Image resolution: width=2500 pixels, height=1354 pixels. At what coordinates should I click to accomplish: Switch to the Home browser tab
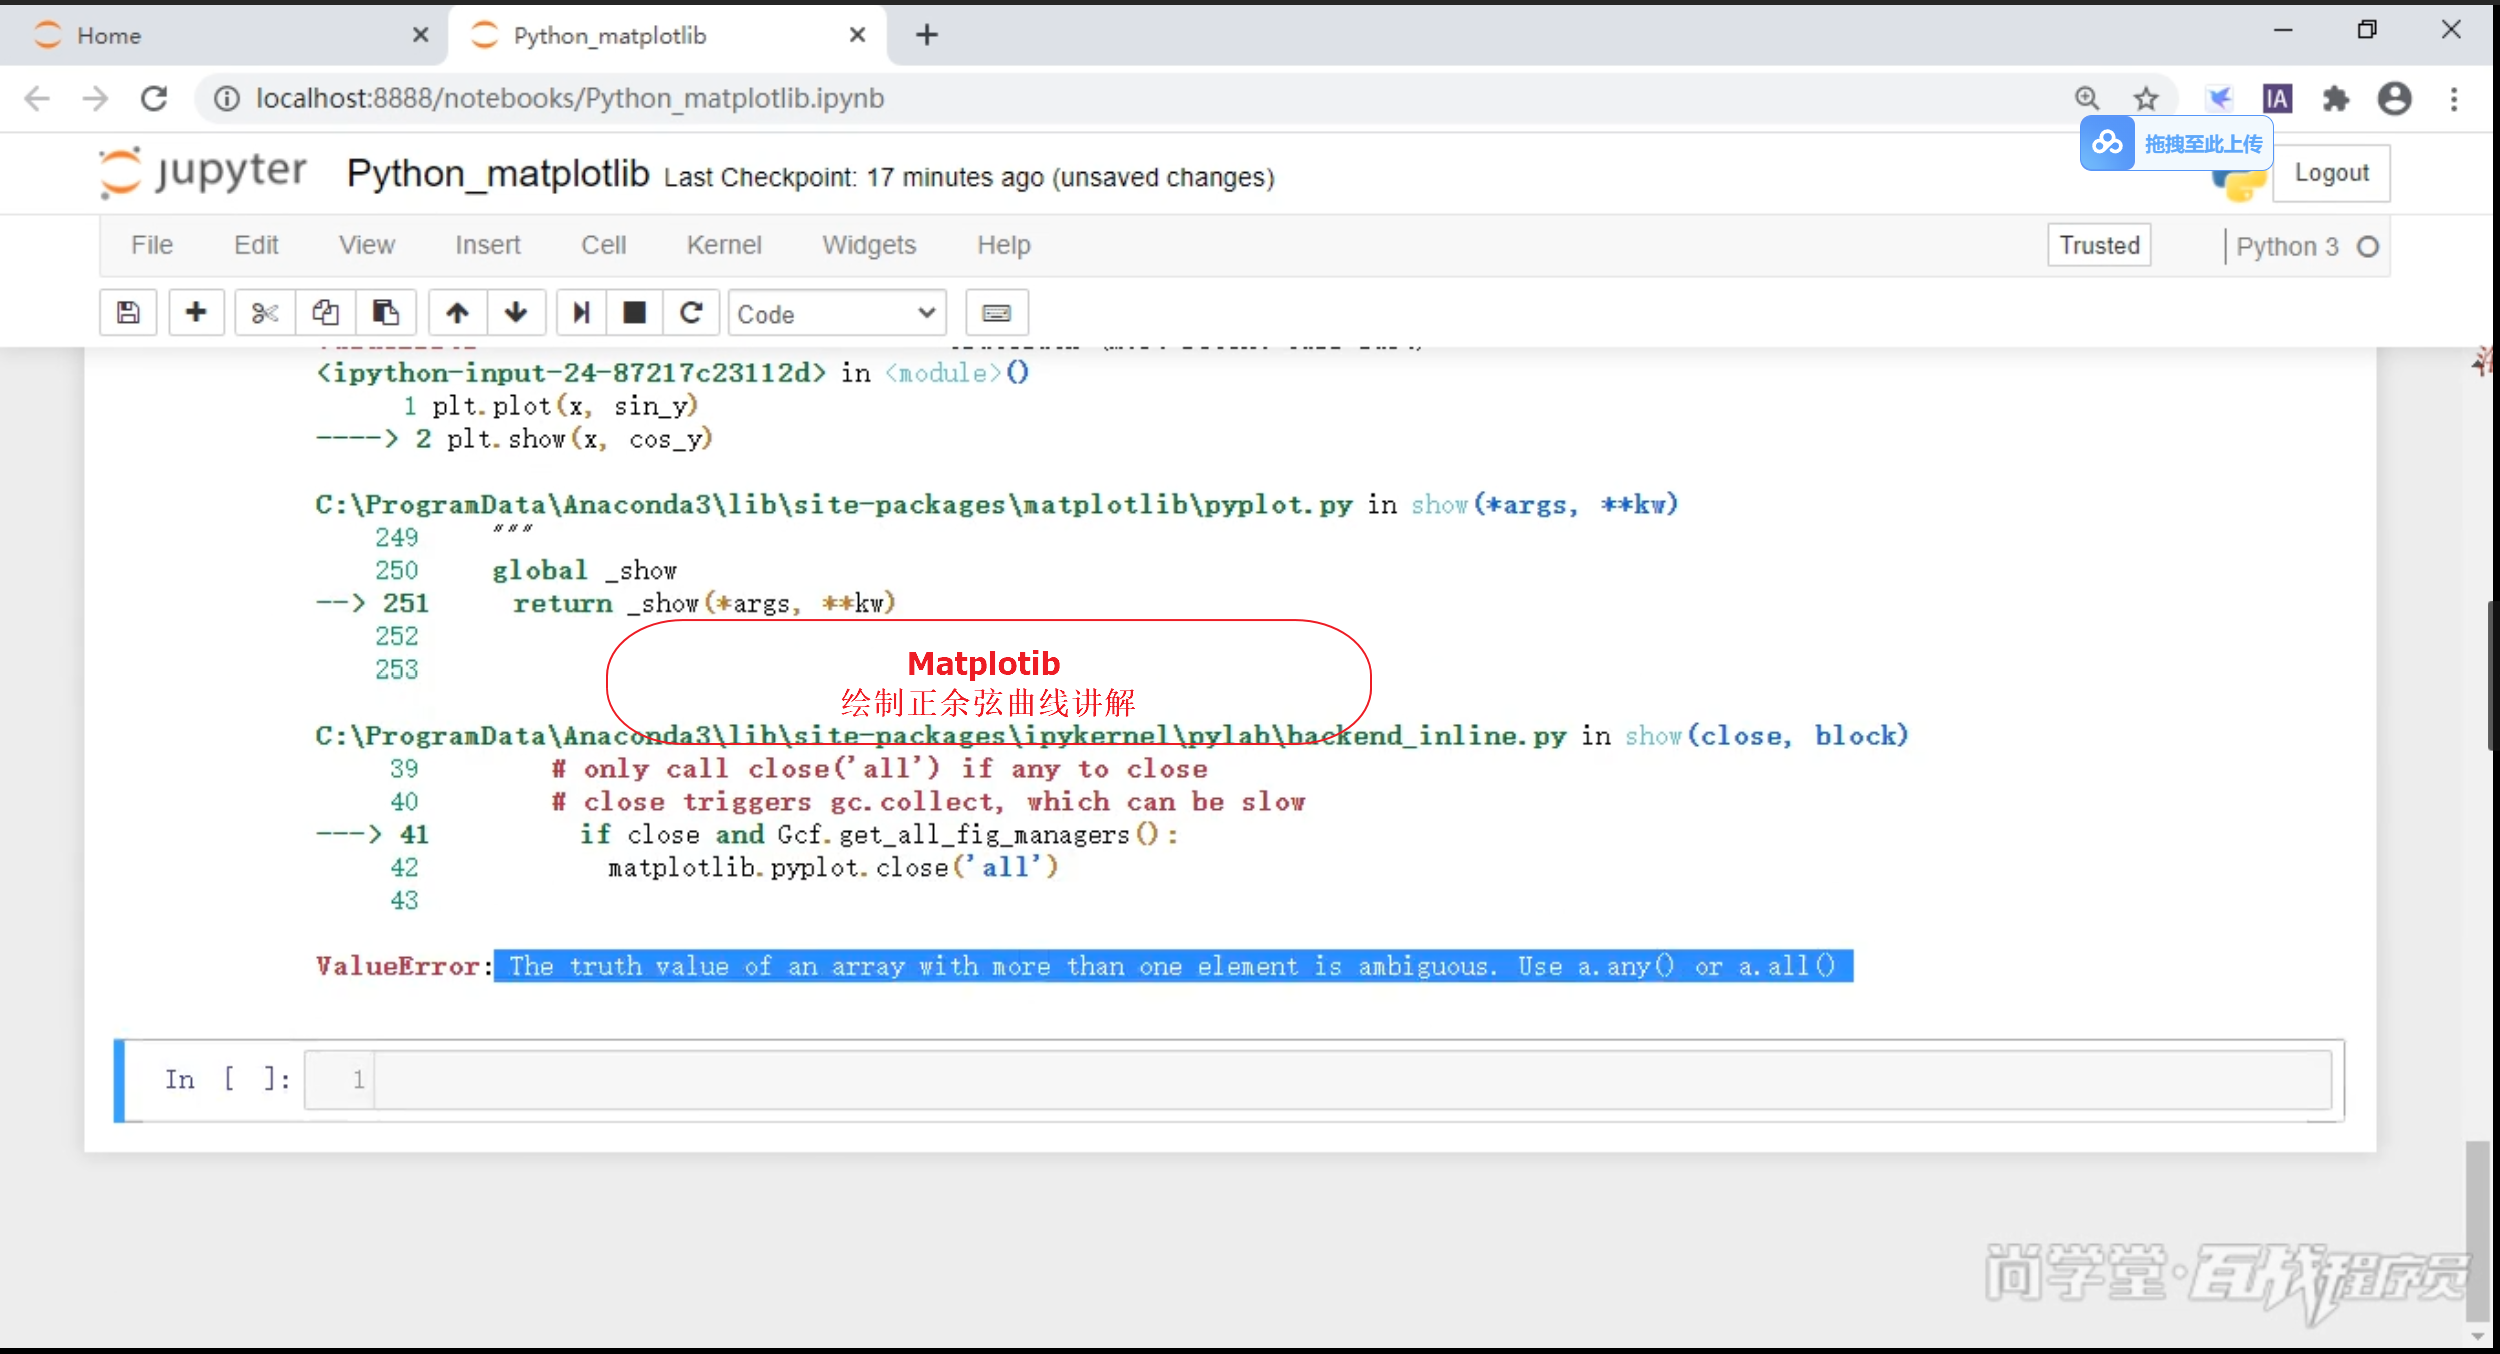(x=225, y=35)
